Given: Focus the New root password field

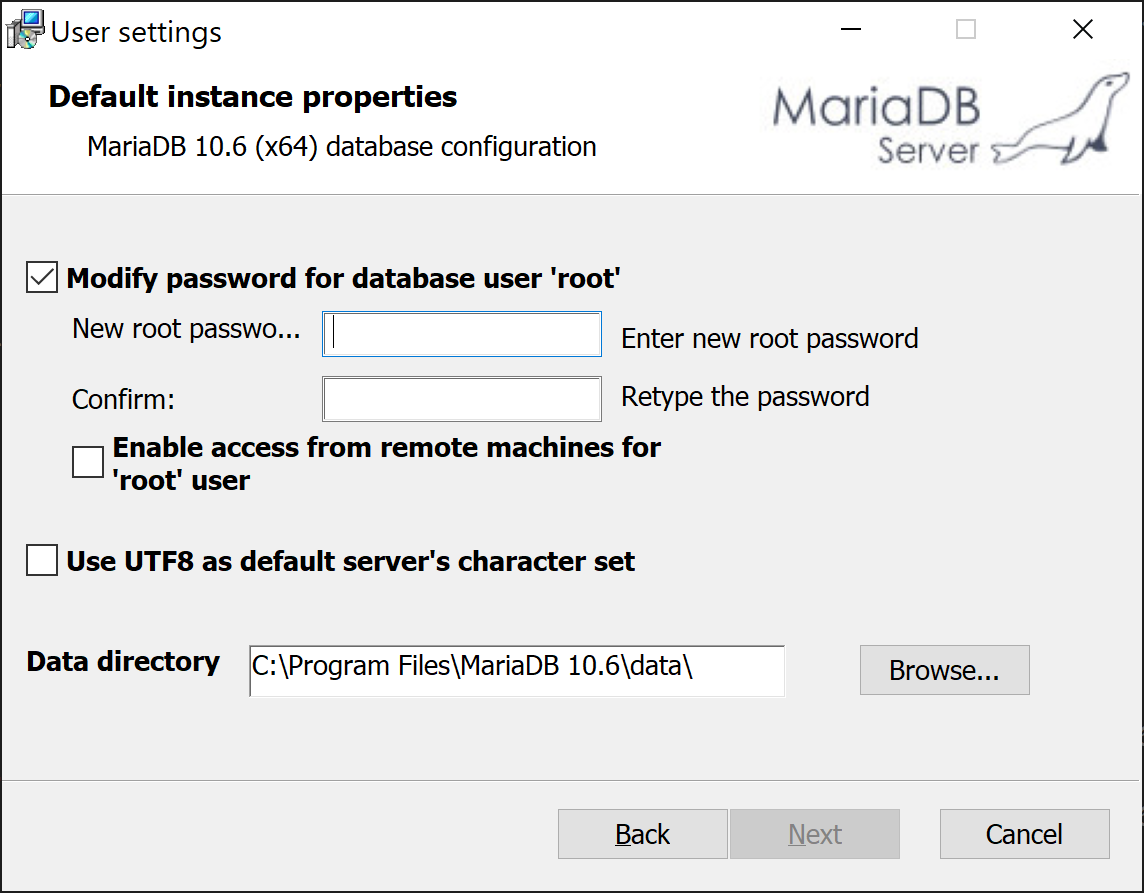Looking at the screenshot, I should (x=462, y=335).
